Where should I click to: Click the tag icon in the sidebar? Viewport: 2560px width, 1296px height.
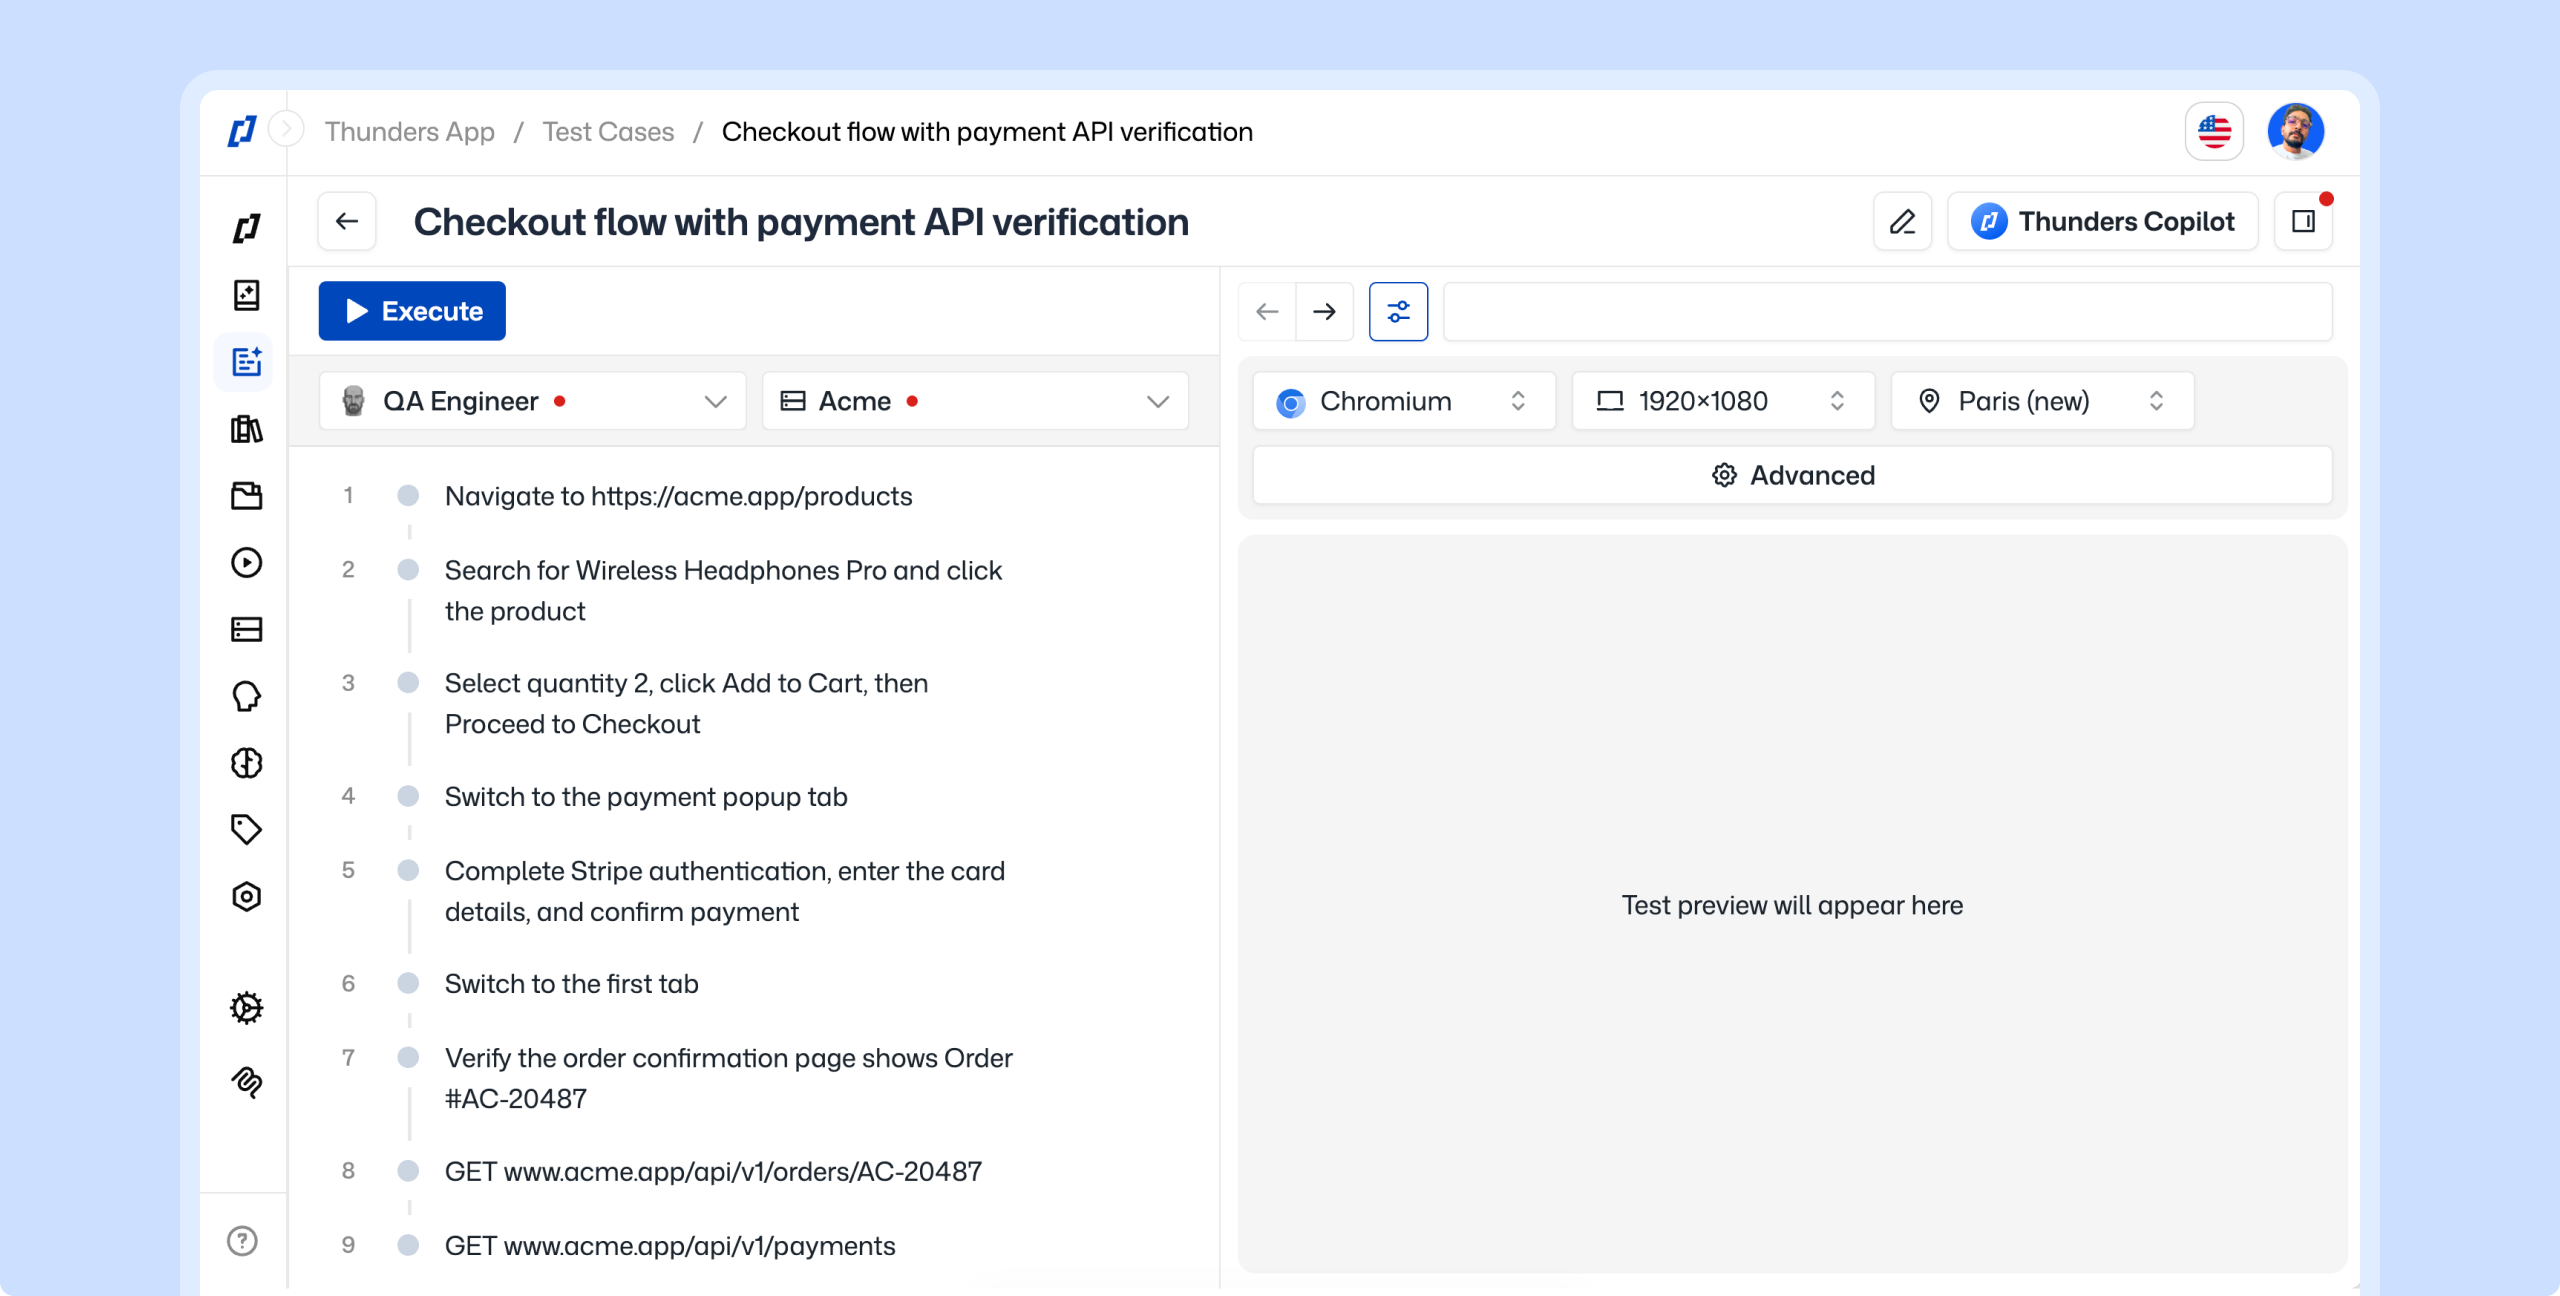(246, 829)
